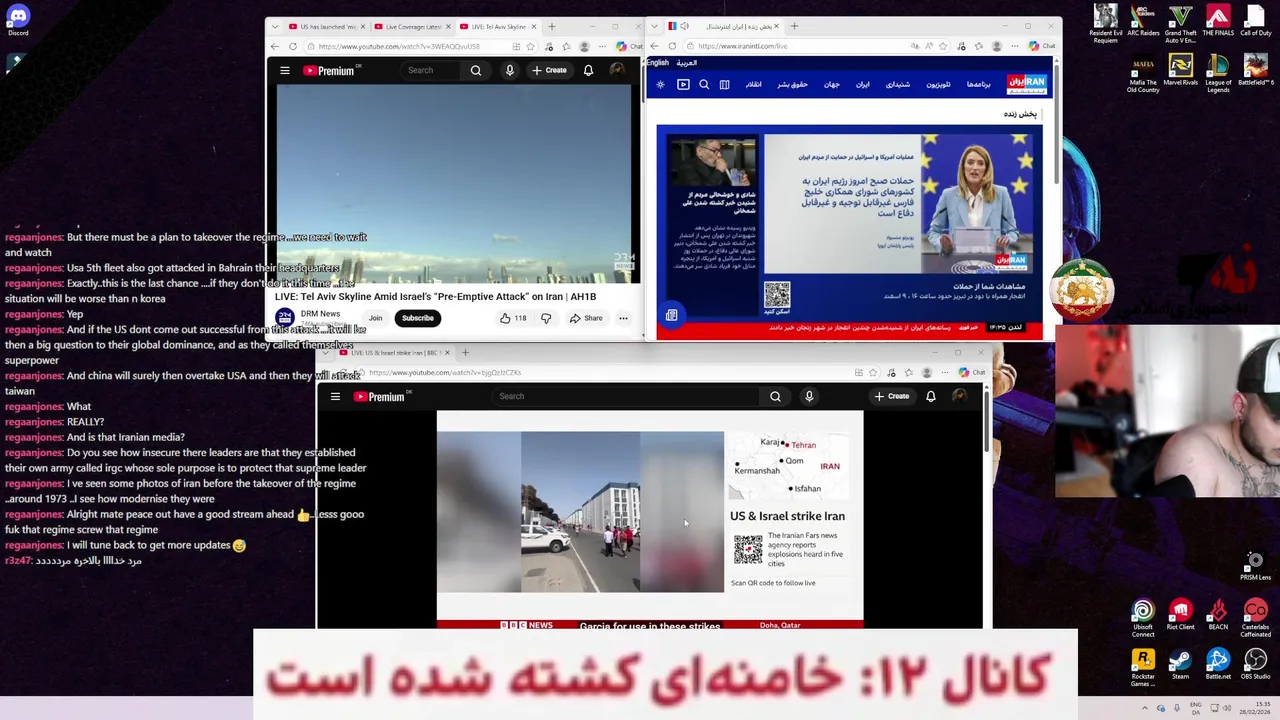Switch Iran International site to Arabic

pos(686,63)
